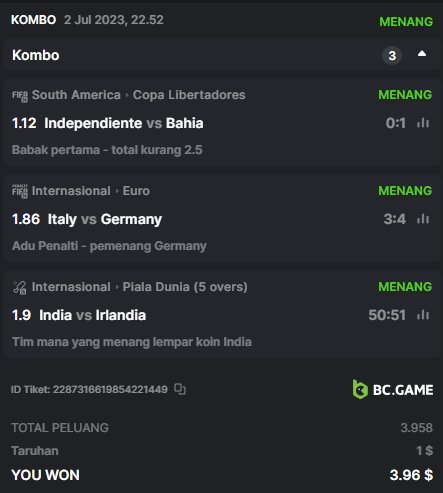Click the BC.GAME logo
443x493 pixels.
tap(393, 389)
